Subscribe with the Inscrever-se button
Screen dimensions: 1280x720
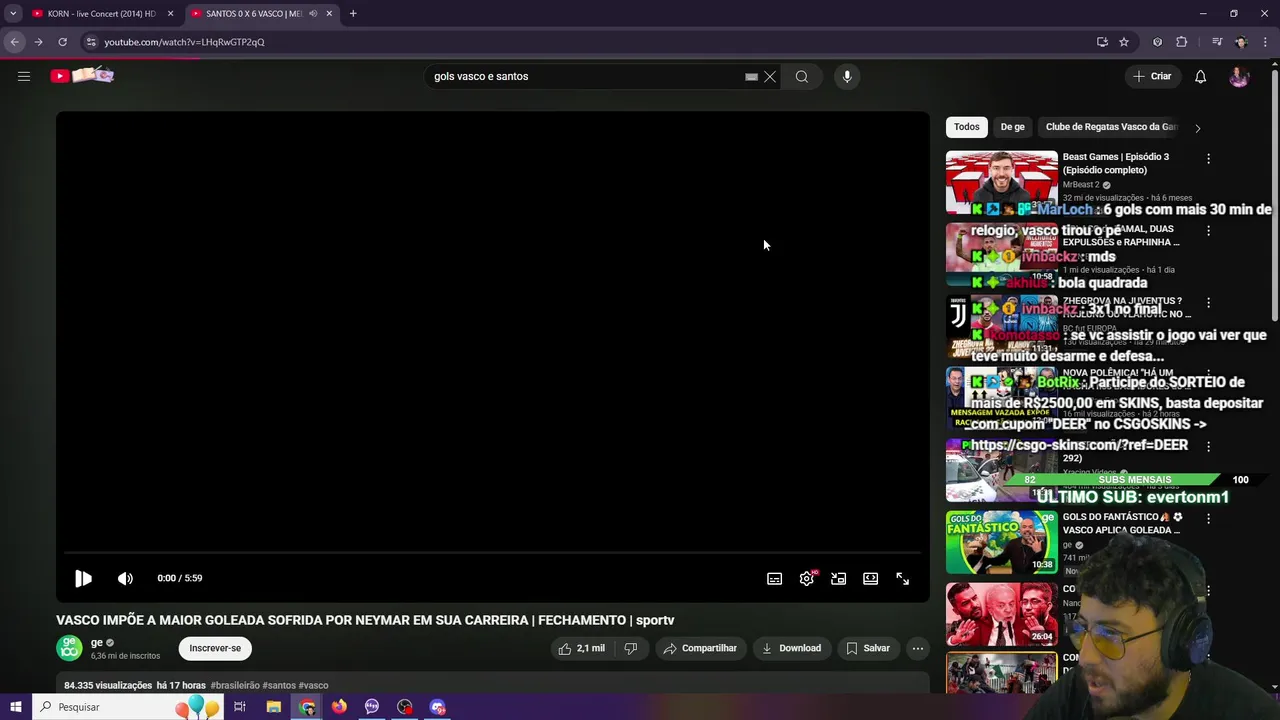[215, 648]
